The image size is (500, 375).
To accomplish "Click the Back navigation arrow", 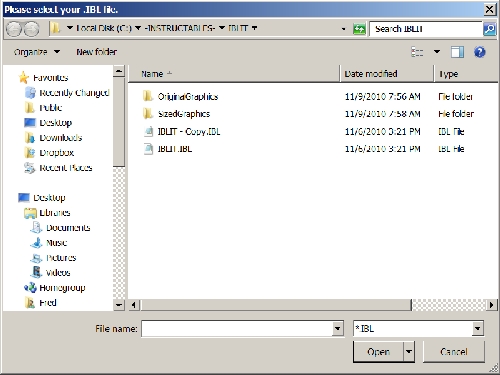I will click(14, 29).
